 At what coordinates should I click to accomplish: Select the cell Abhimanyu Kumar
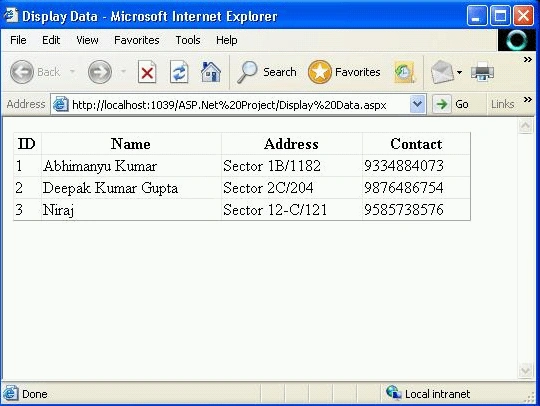pos(131,166)
